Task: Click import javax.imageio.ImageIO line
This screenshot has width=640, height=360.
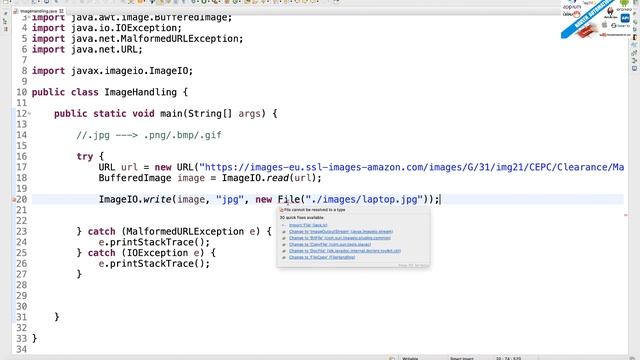Action: point(112,71)
